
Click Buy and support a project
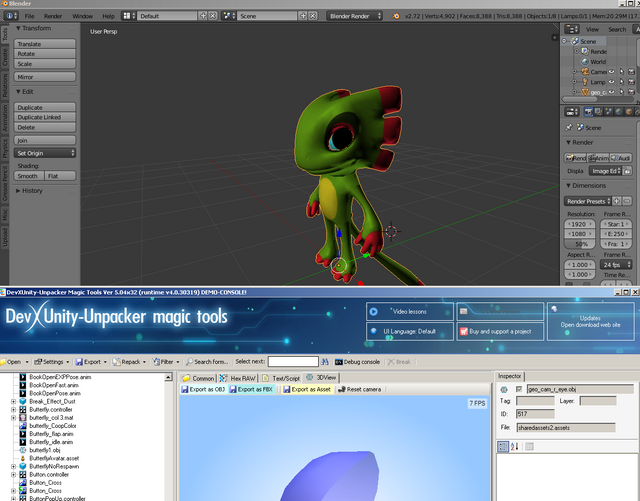tap(500, 332)
